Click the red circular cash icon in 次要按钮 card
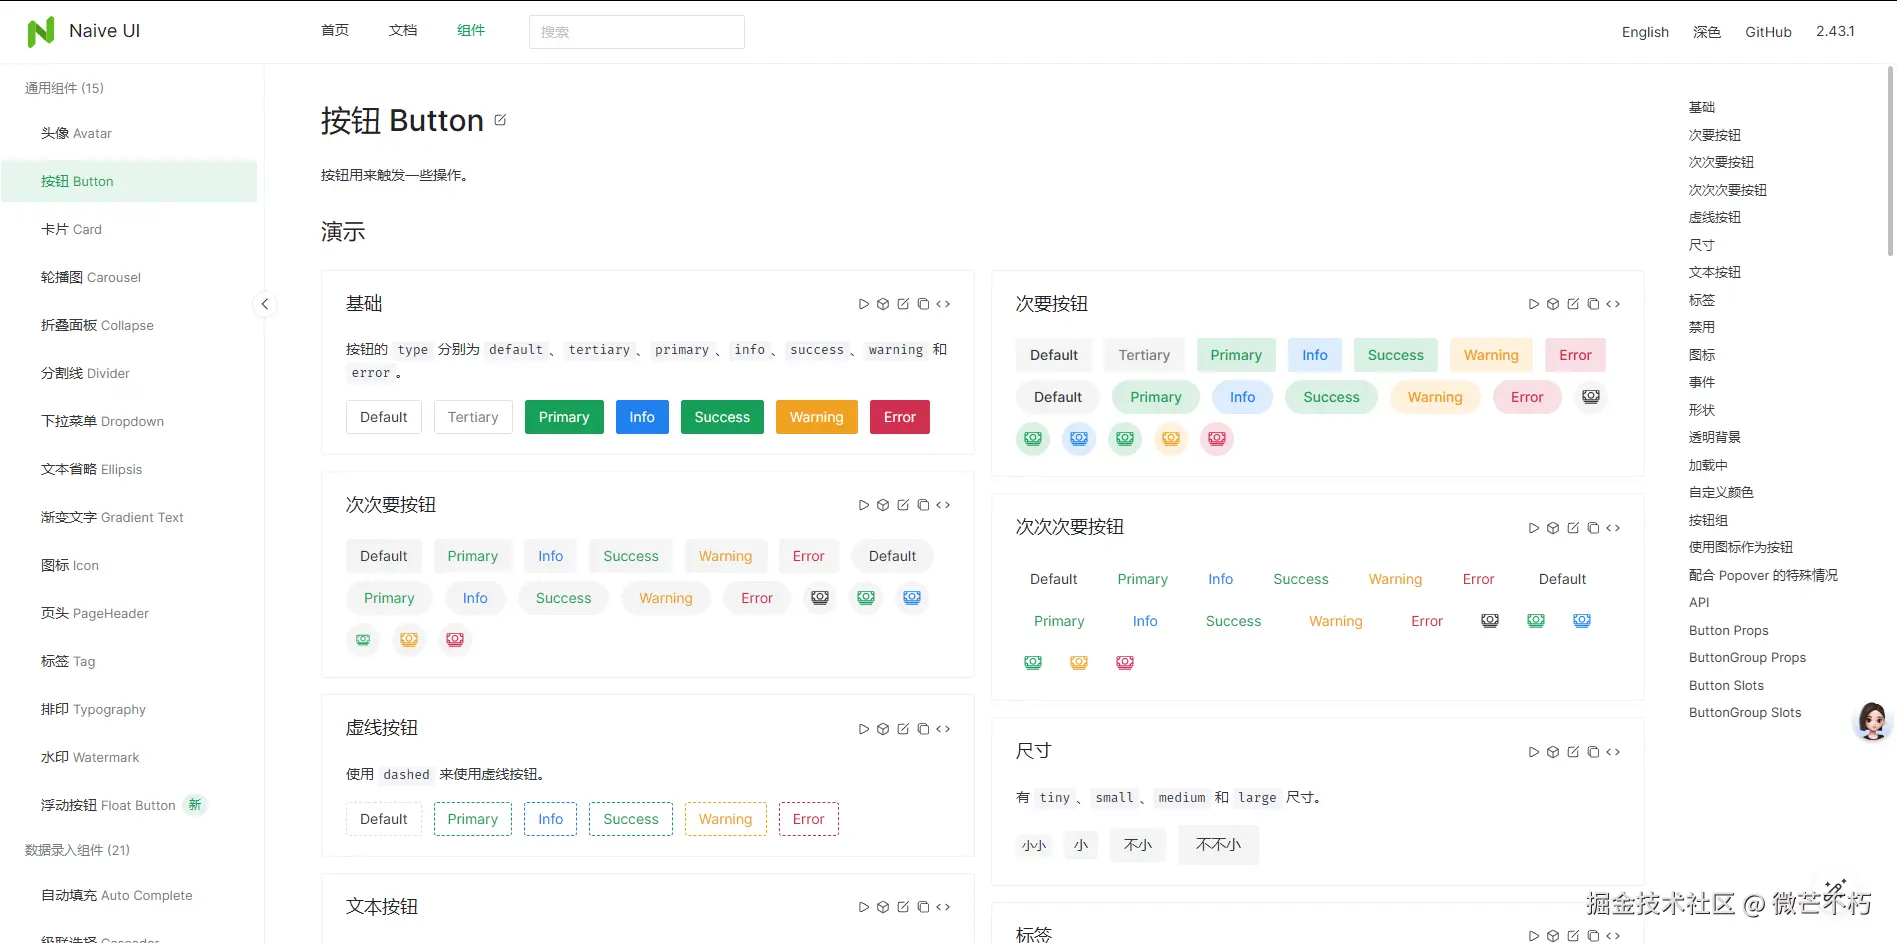 [1217, 439]
